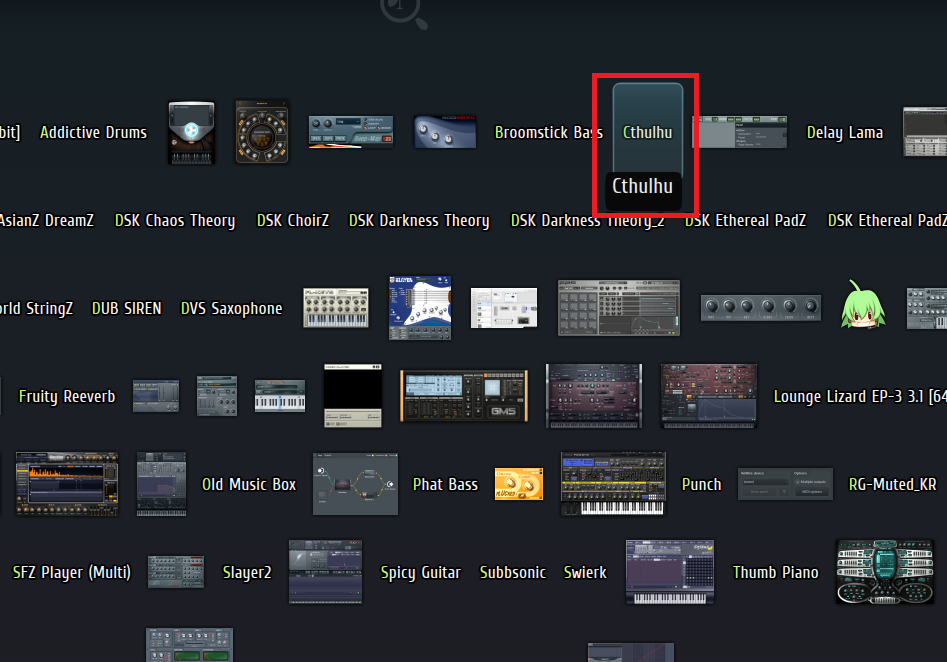This screenshot has width=947, height=662.
Task: Select dark synth thumbnail right of GMS
Action: coord(594,396)
